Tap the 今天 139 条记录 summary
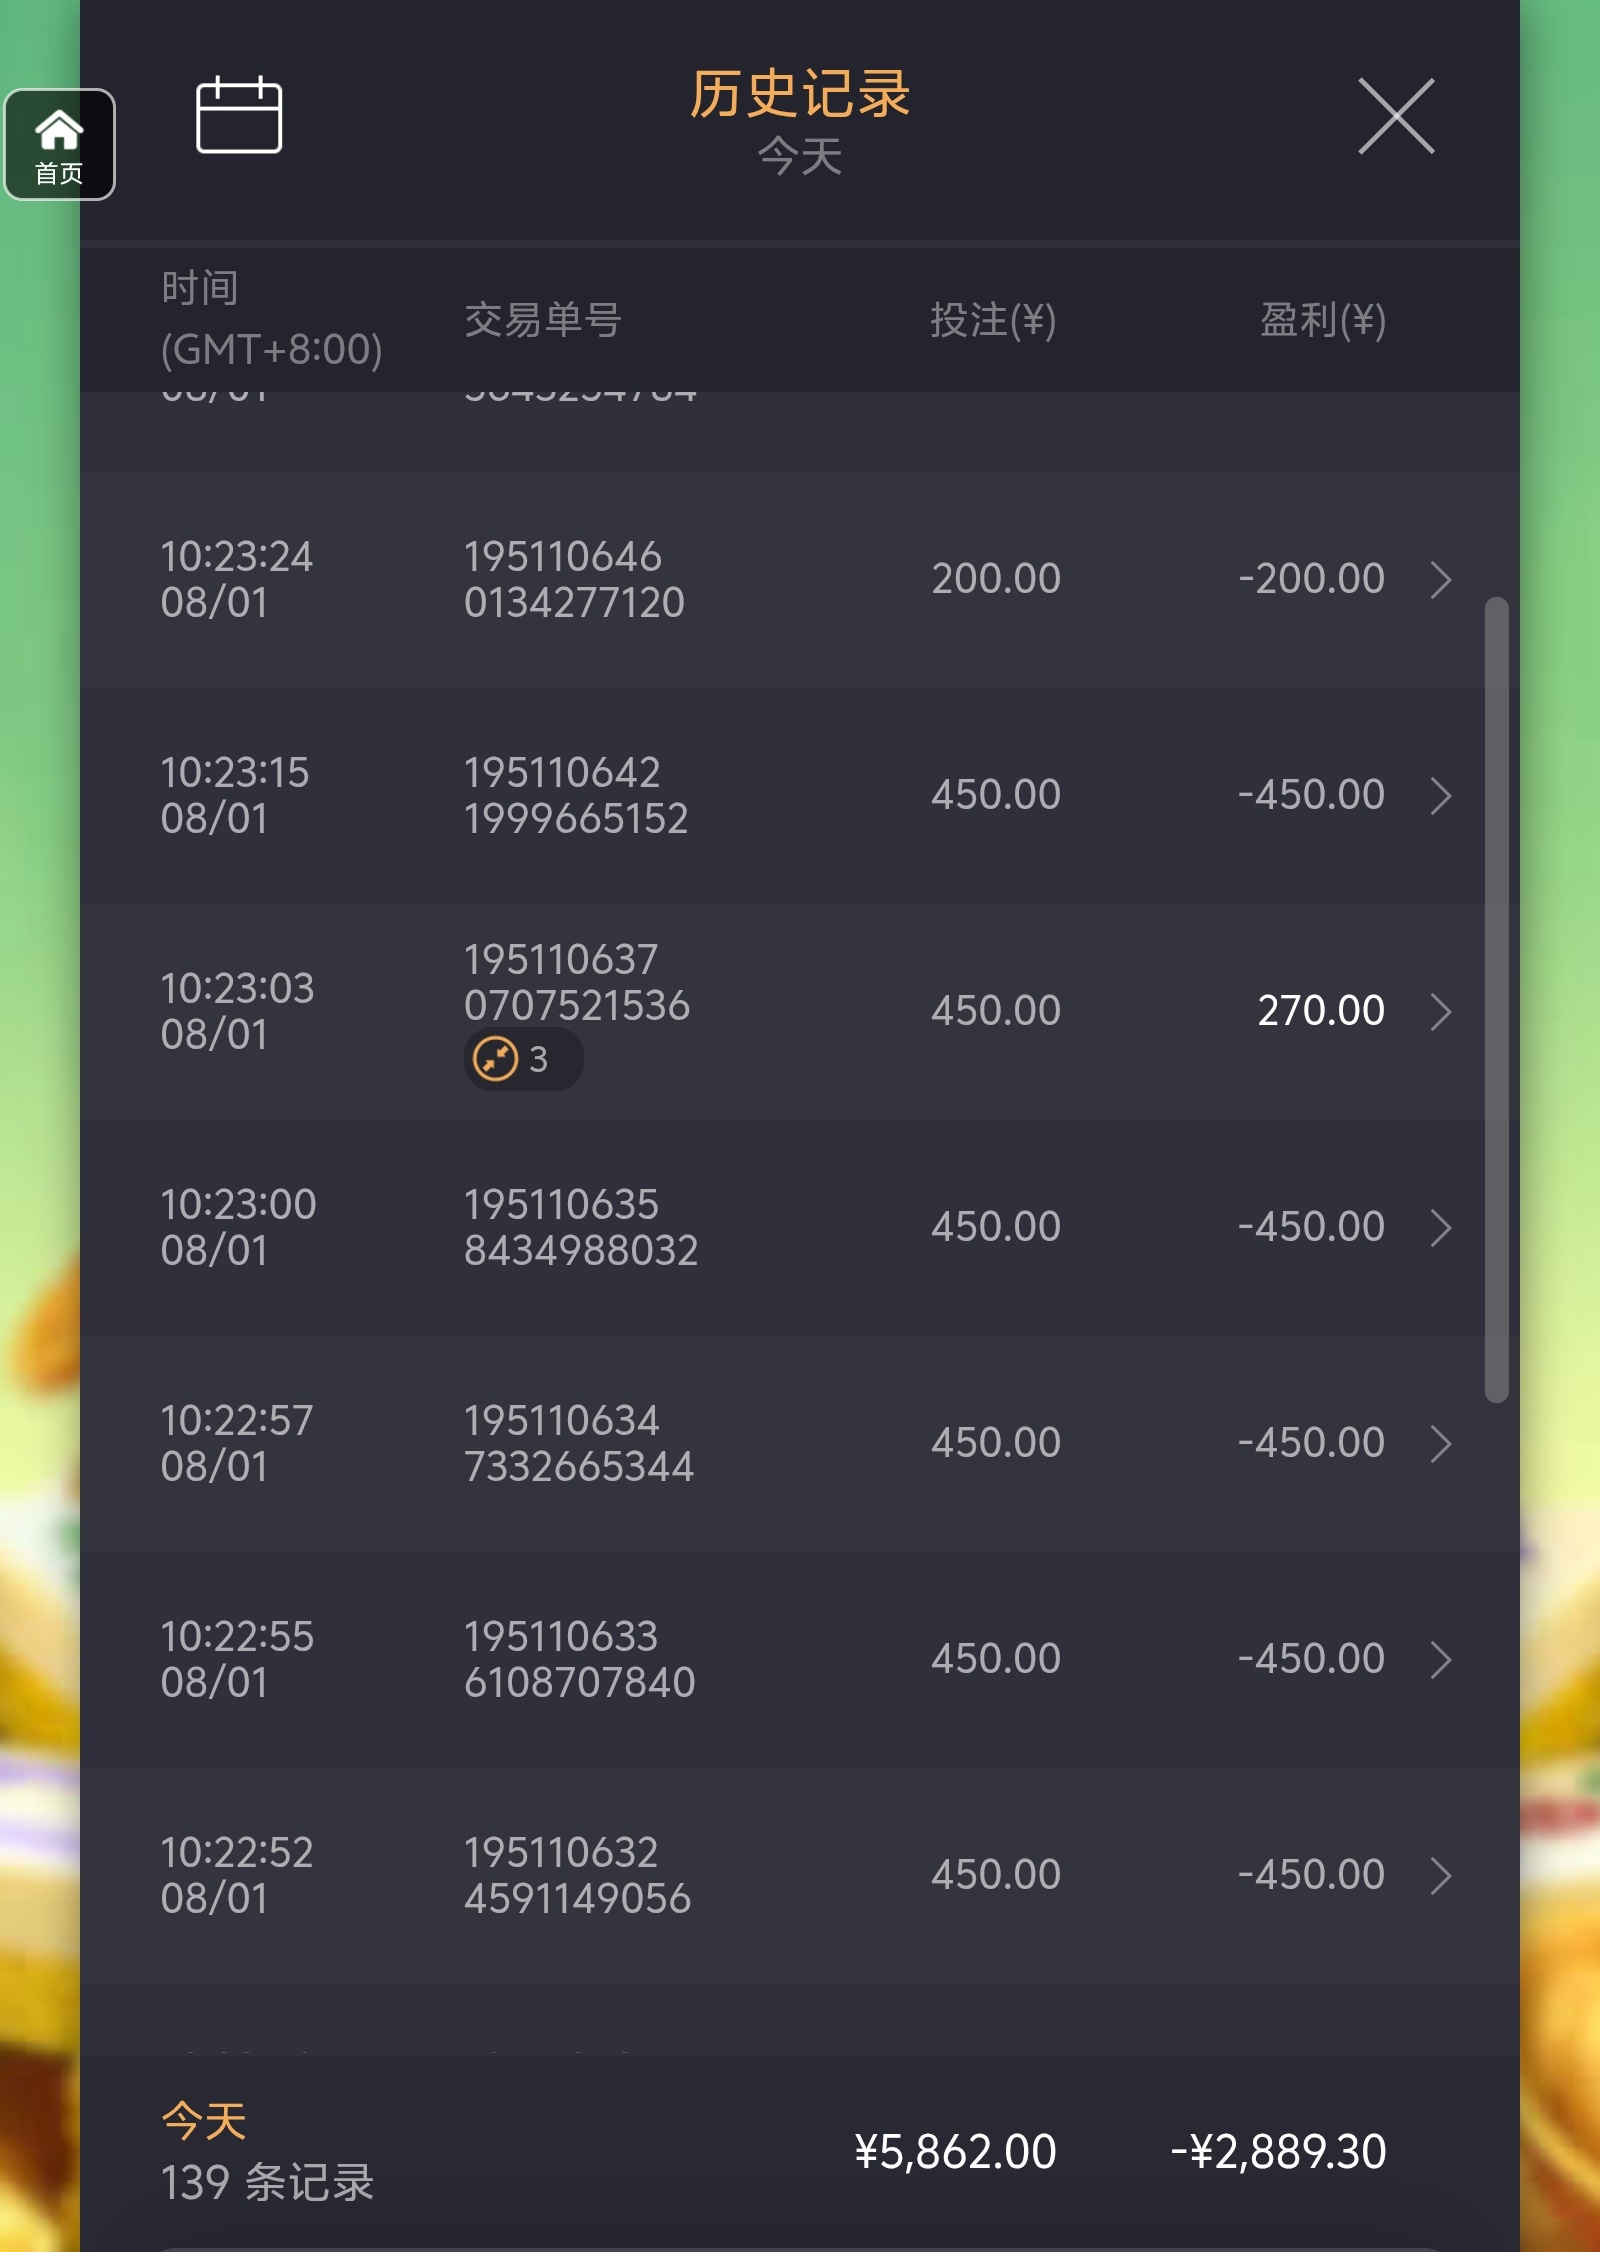The image size is (1600, 2252). 267,2152
